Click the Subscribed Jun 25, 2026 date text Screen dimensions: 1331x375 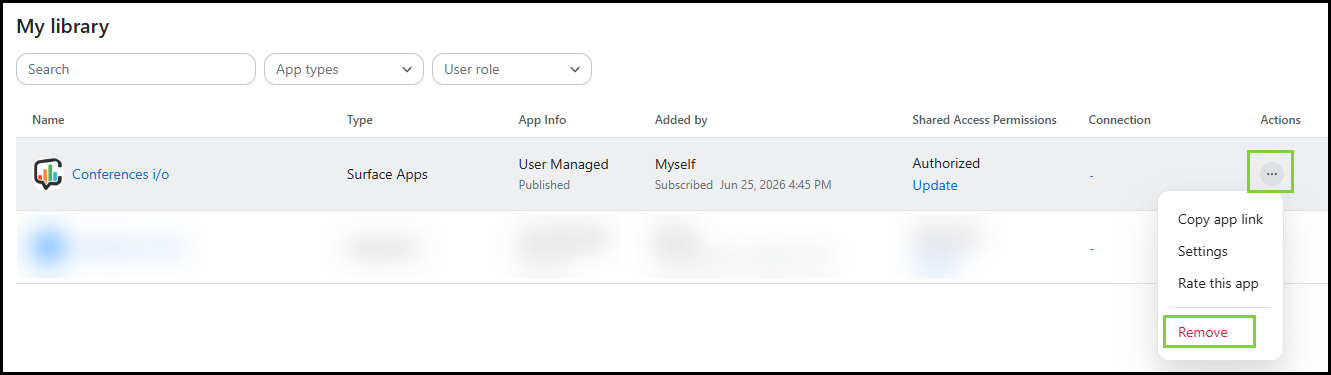(743, 185)
